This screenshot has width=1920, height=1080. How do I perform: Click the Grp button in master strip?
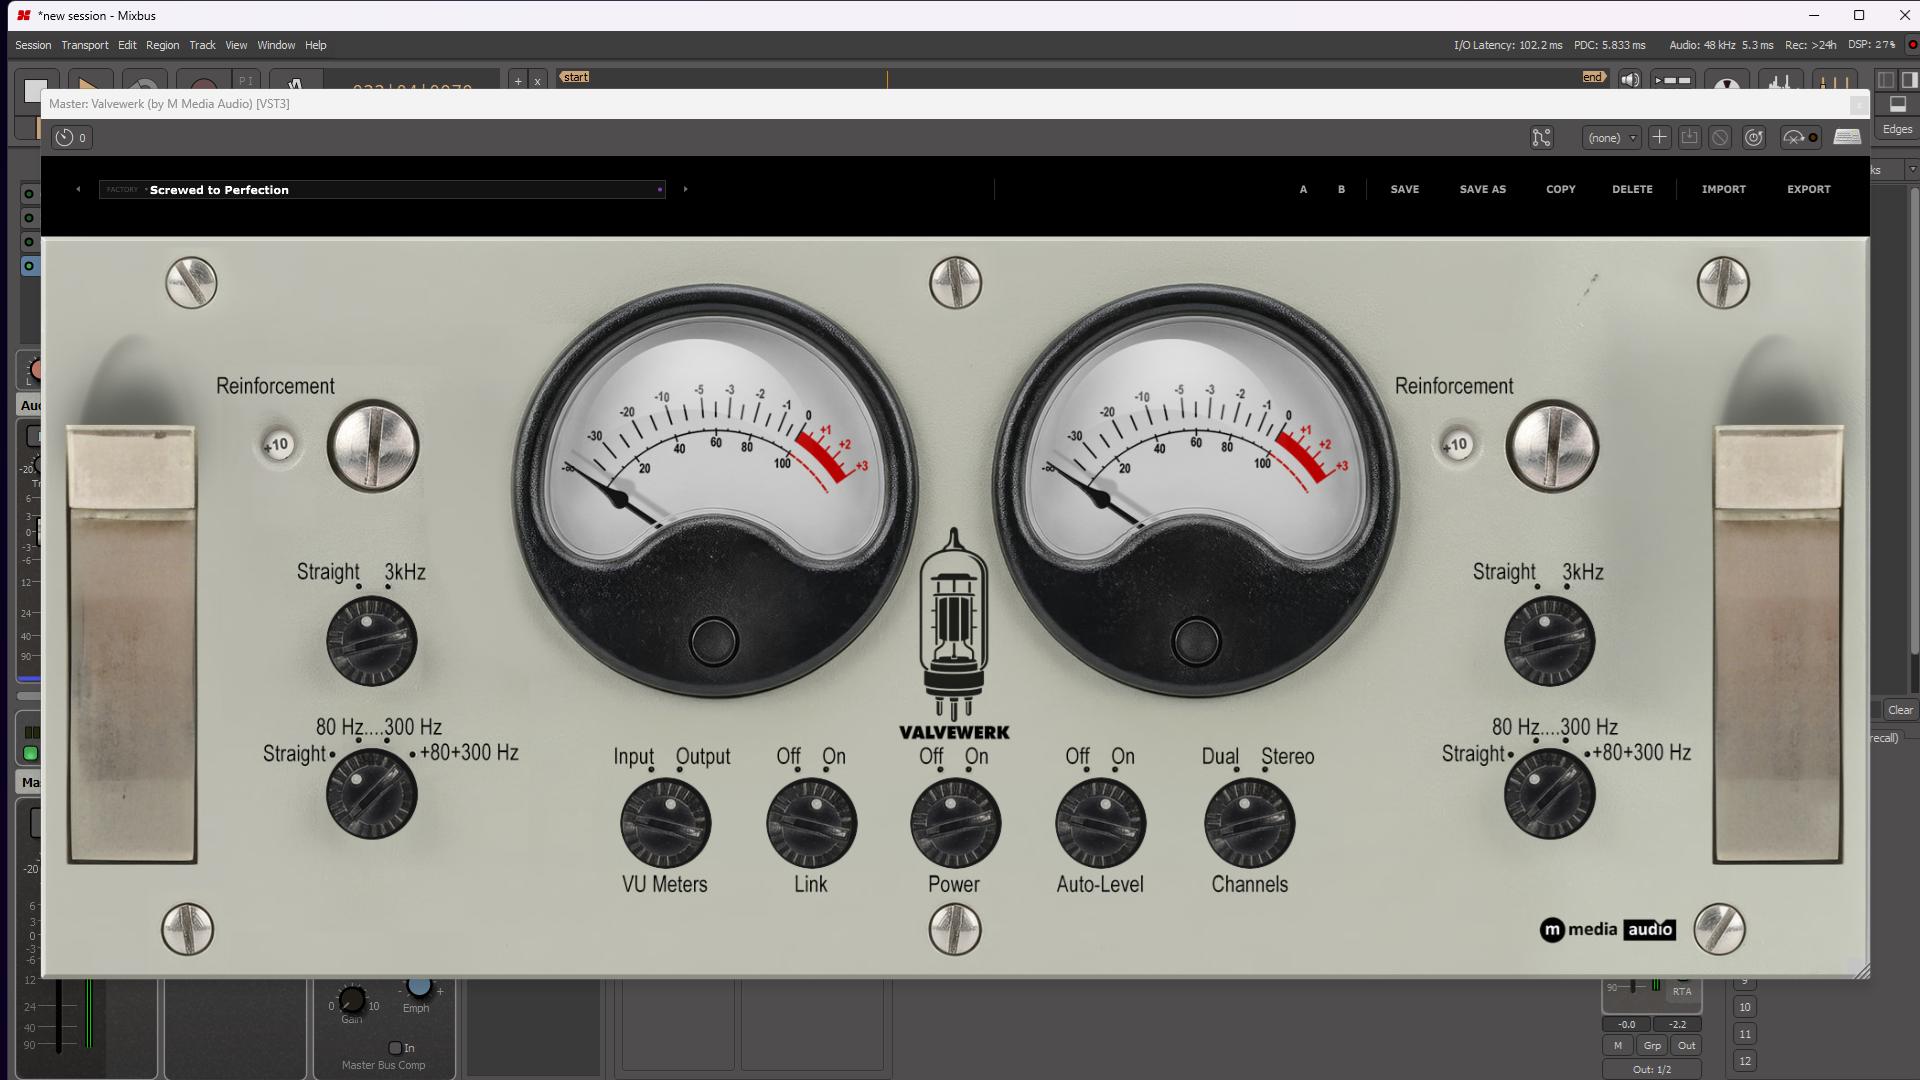[x=1652, y=1046]
